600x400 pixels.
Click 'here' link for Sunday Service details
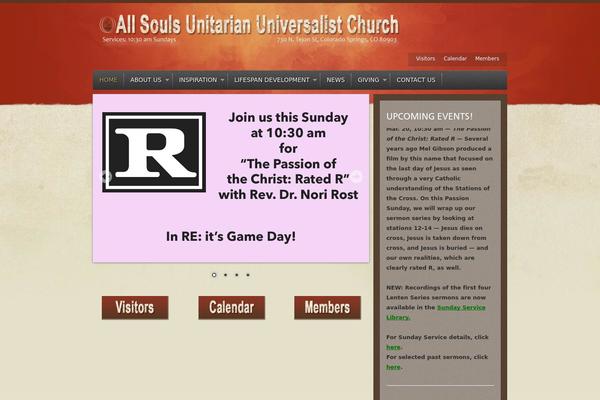tap(393, 347)
